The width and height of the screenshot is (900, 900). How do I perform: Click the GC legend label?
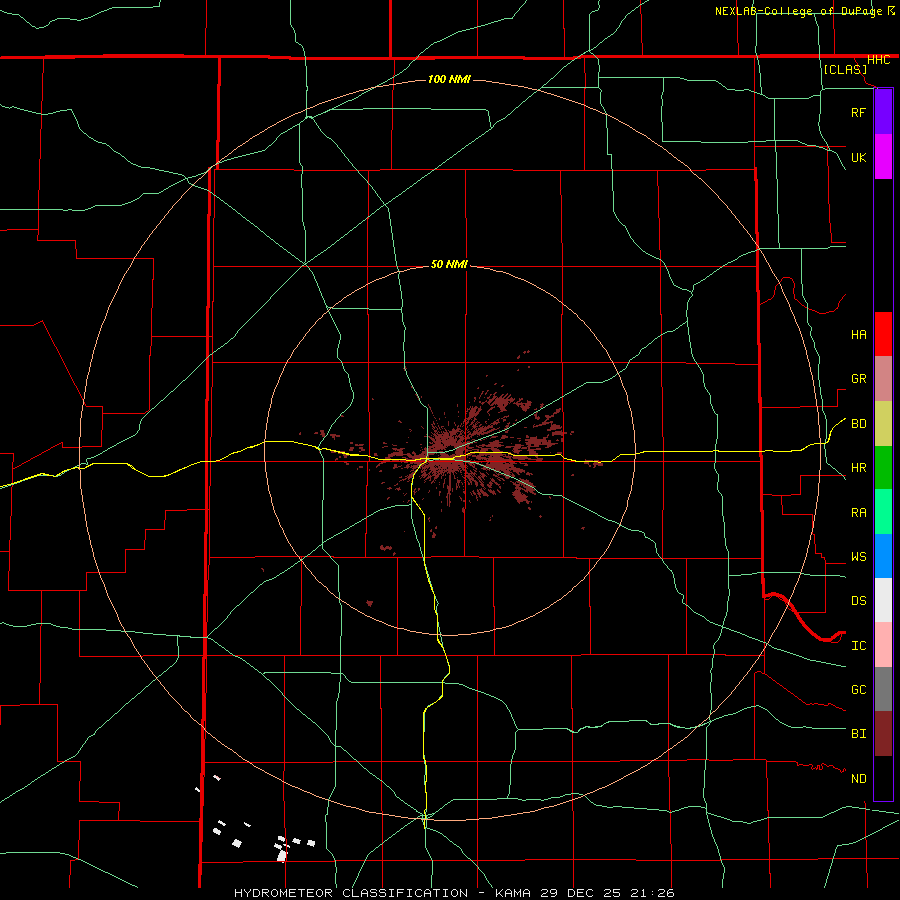pyautogui.click(x=858, y=690)
